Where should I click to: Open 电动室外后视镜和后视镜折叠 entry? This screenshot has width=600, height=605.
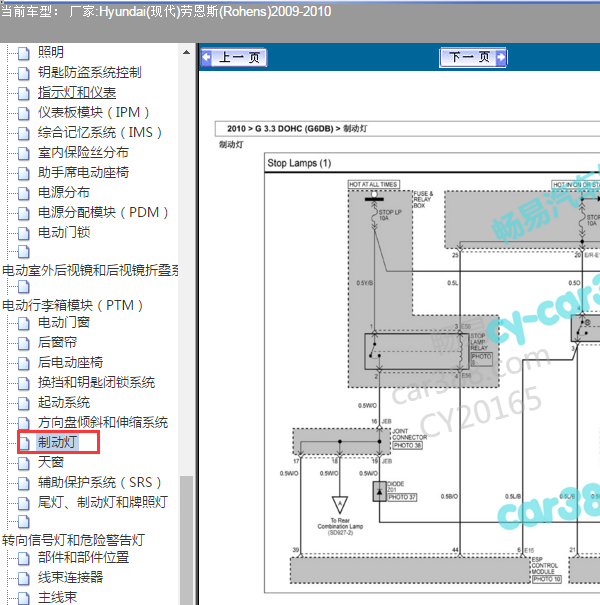[90, 270]
